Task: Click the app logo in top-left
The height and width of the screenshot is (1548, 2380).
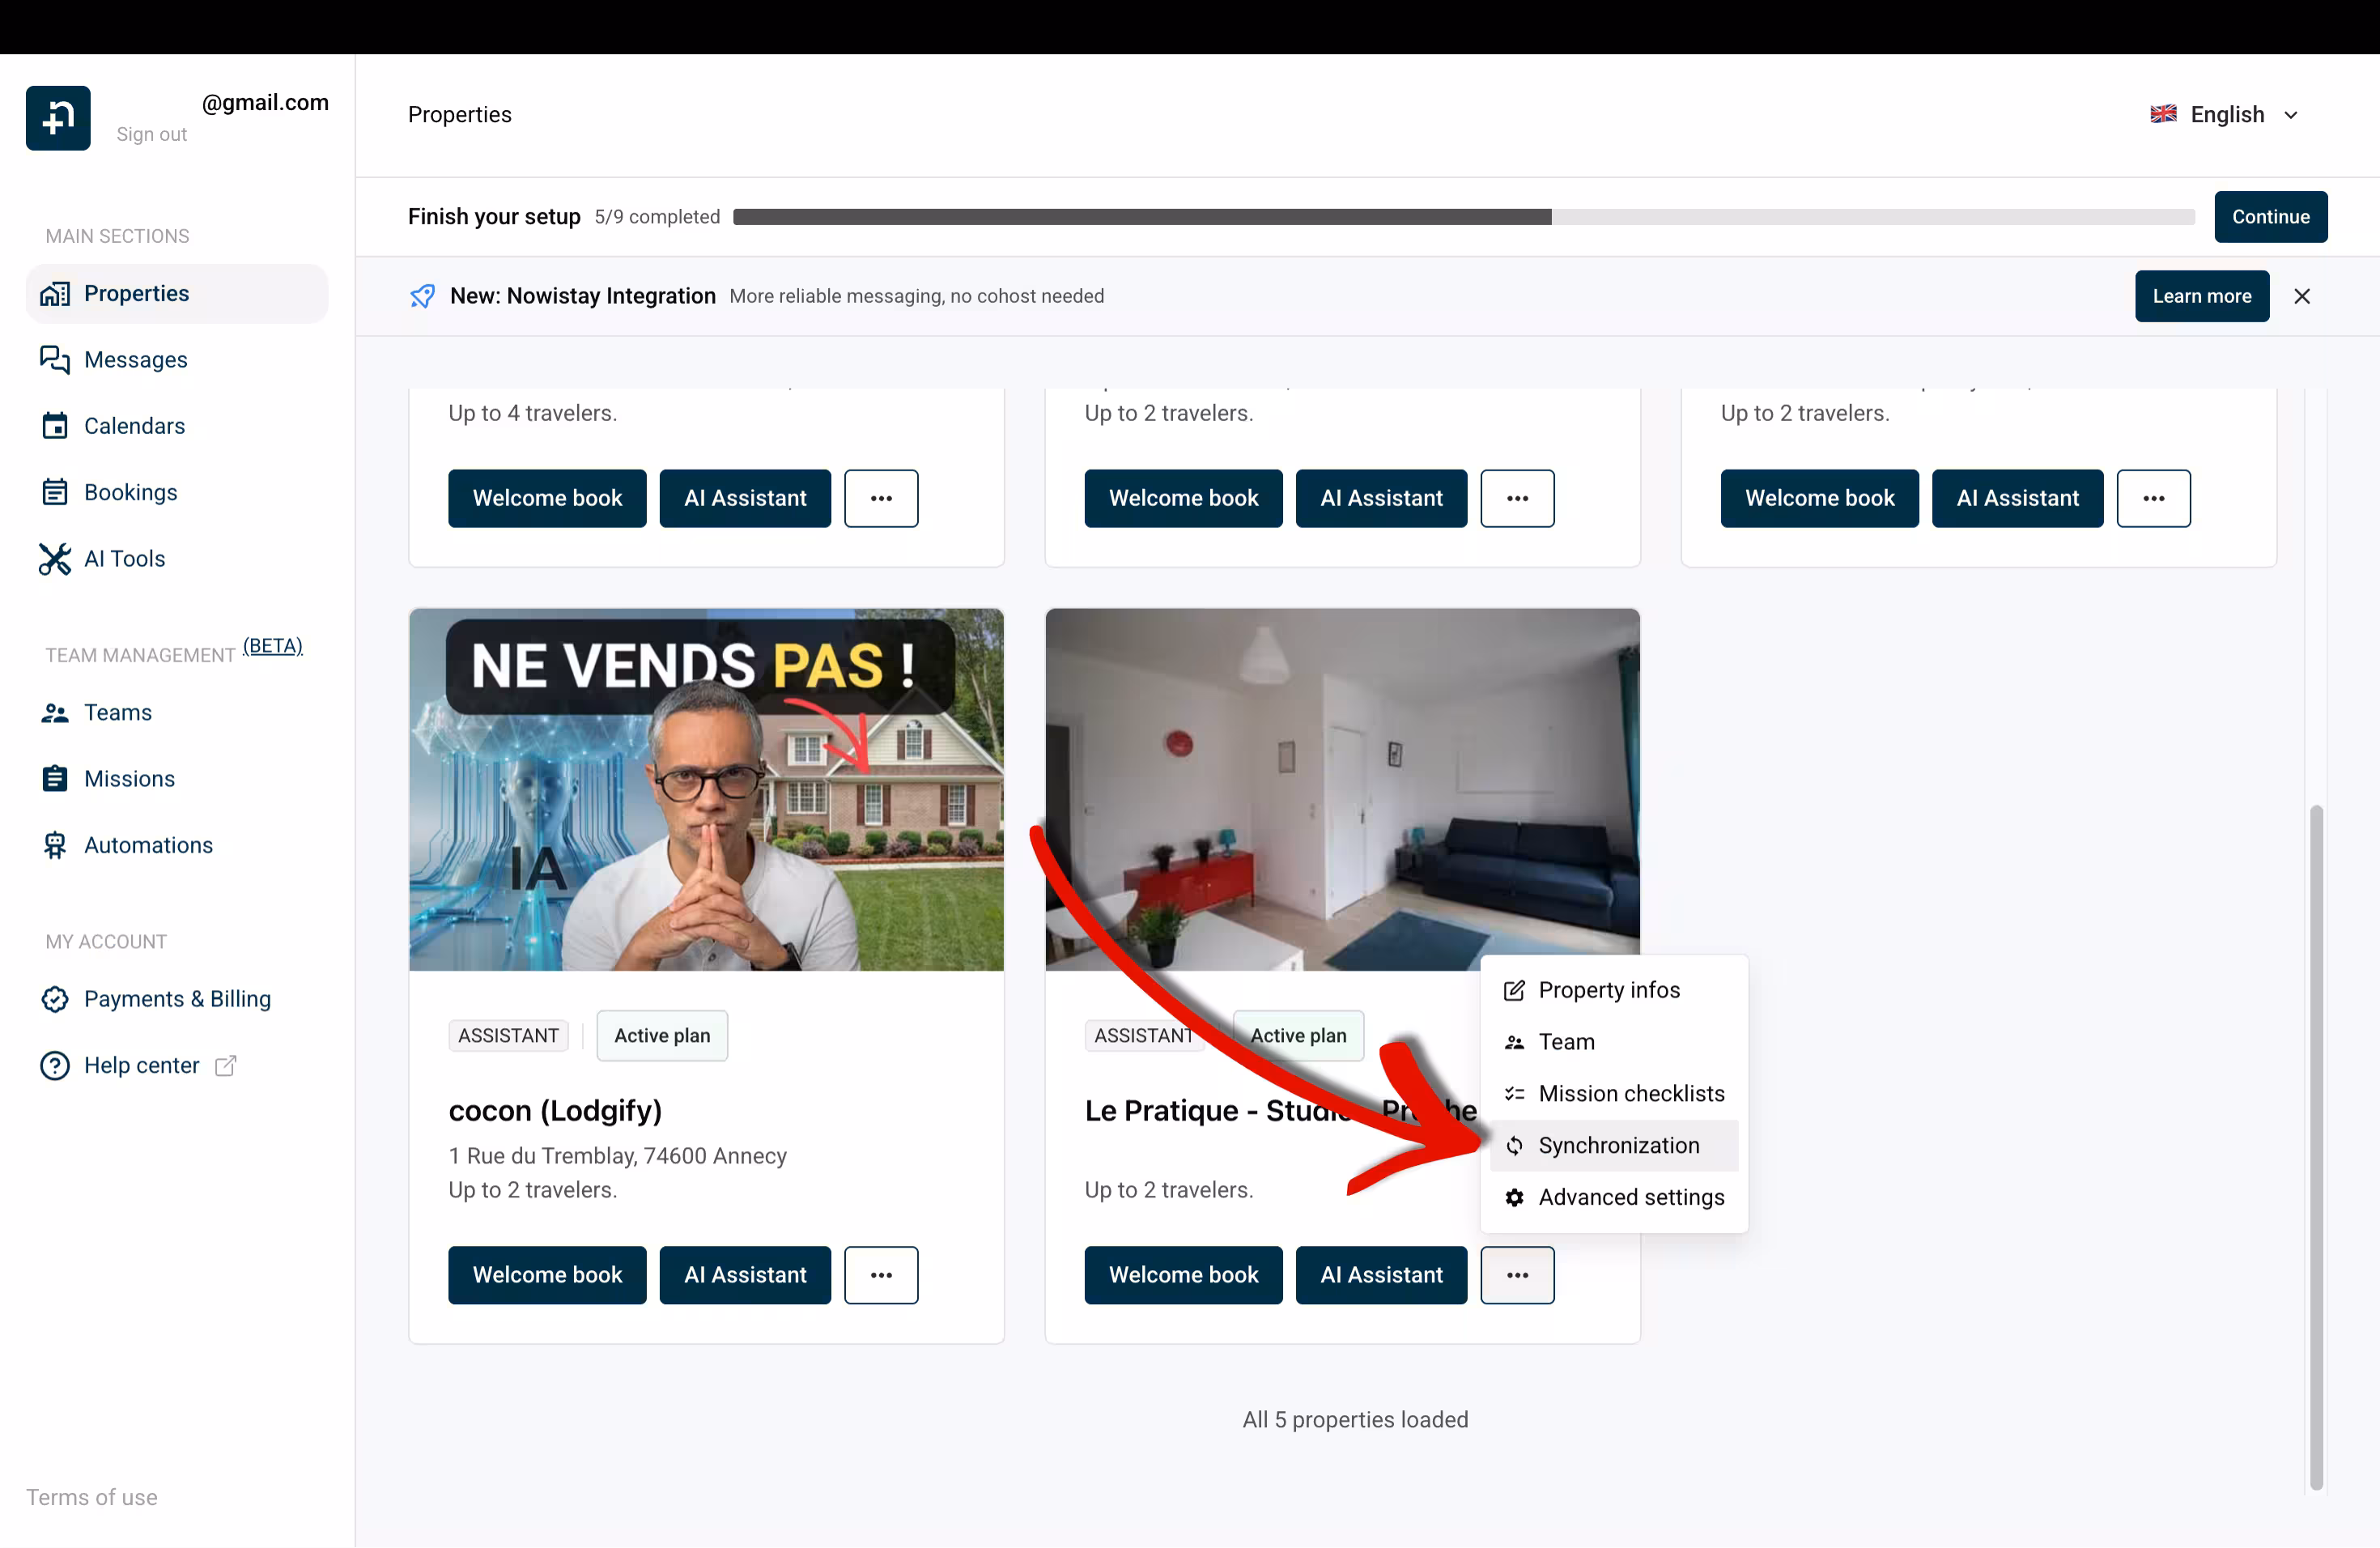Action: point(58,118)
